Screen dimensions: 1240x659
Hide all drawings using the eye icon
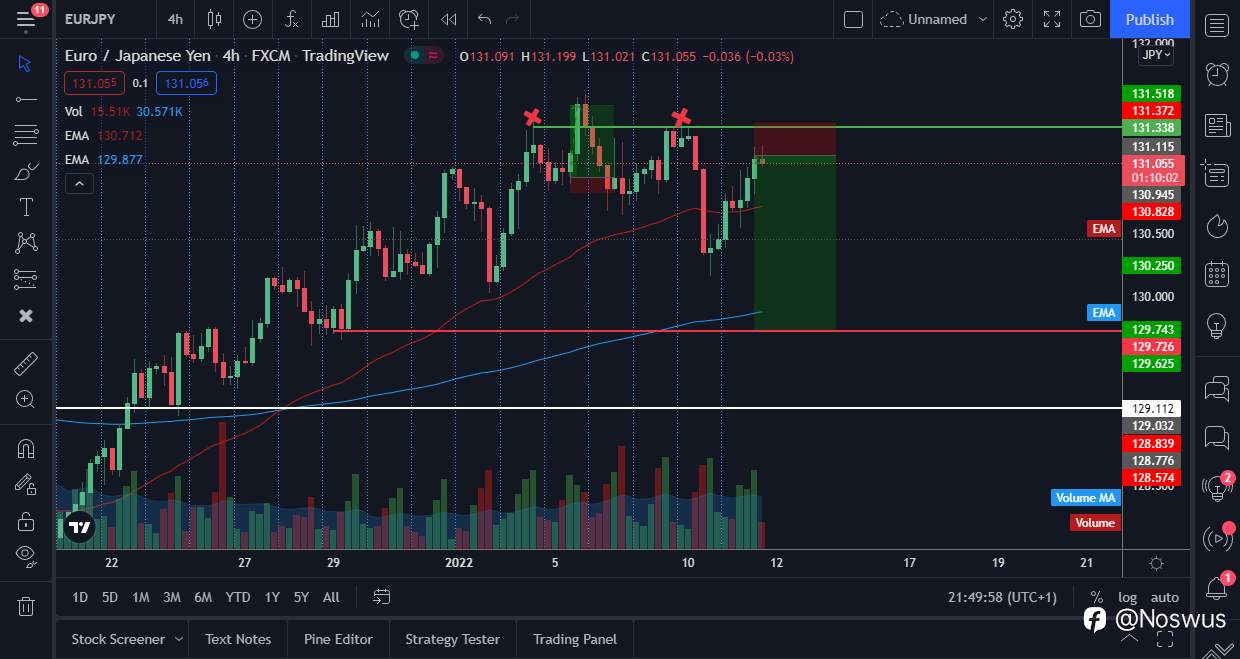[25, 555]
